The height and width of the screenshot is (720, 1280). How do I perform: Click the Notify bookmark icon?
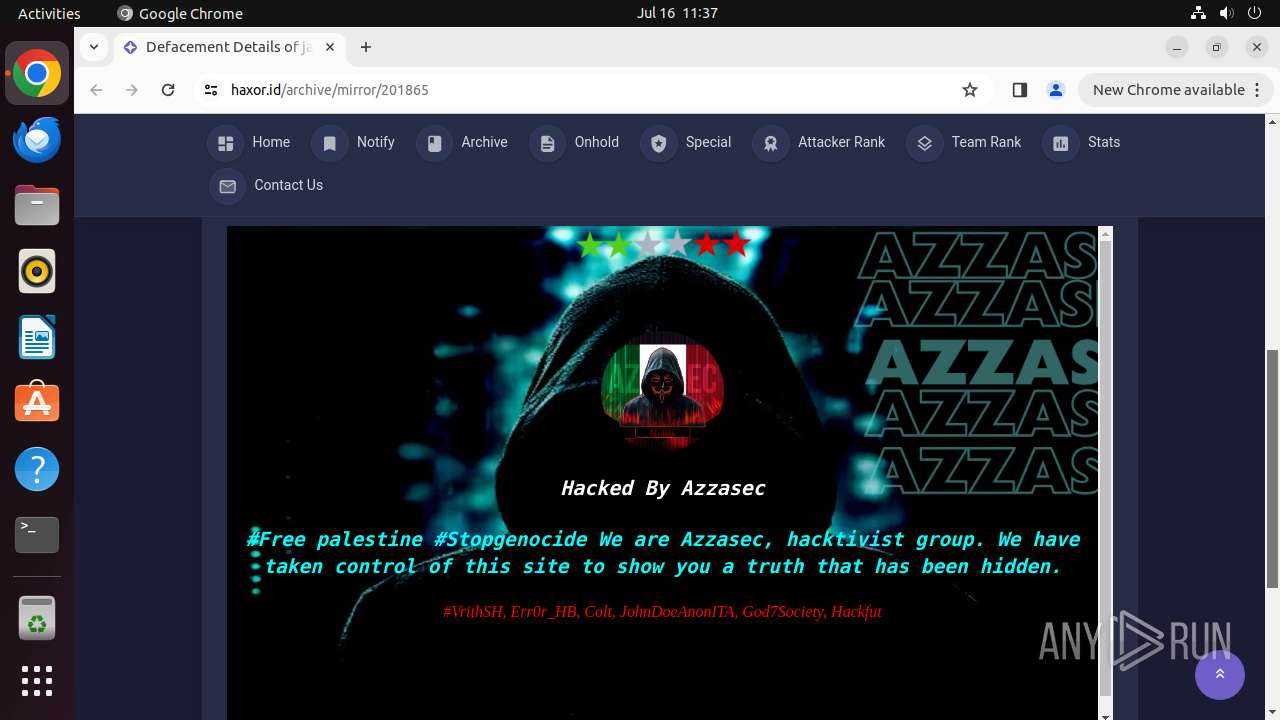click(x=329, y=143)
